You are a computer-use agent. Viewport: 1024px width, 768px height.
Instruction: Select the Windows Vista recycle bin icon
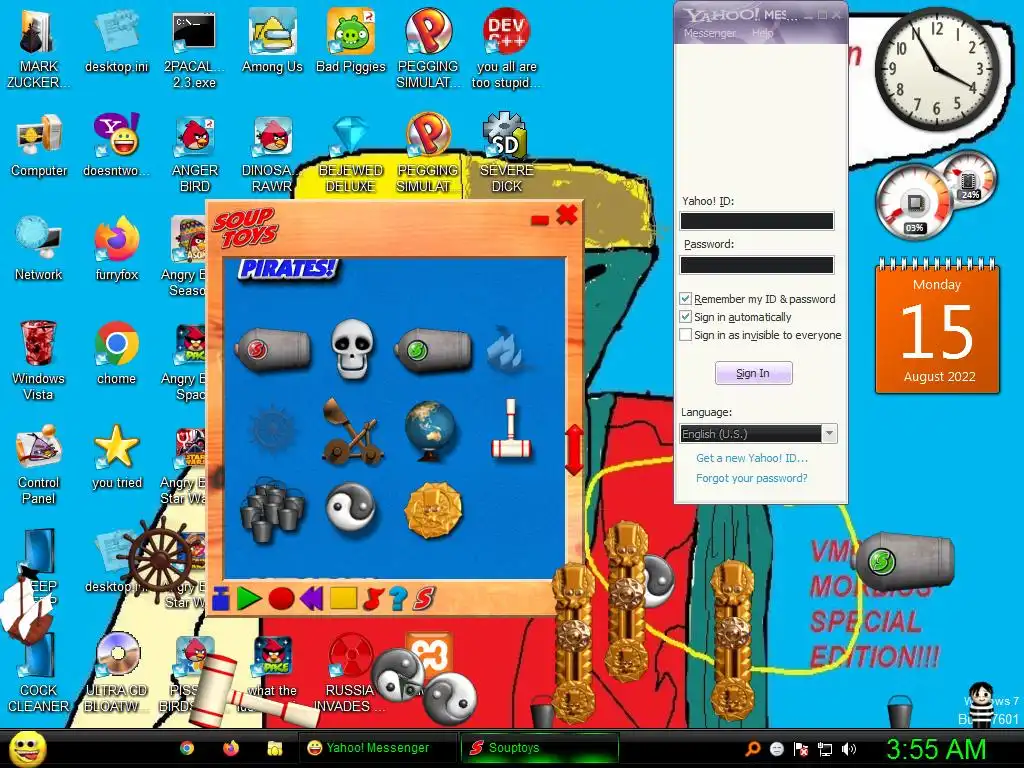39,360
